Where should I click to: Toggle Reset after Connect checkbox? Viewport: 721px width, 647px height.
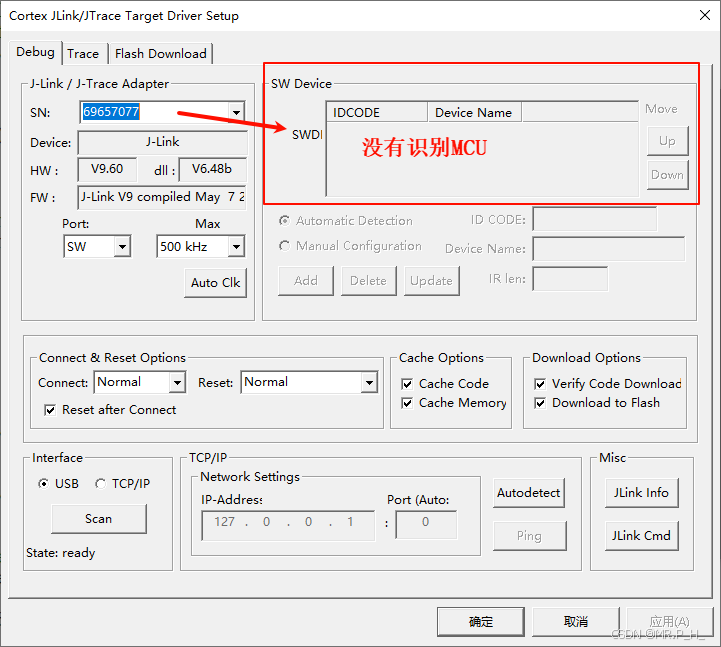tap(50, 410)
